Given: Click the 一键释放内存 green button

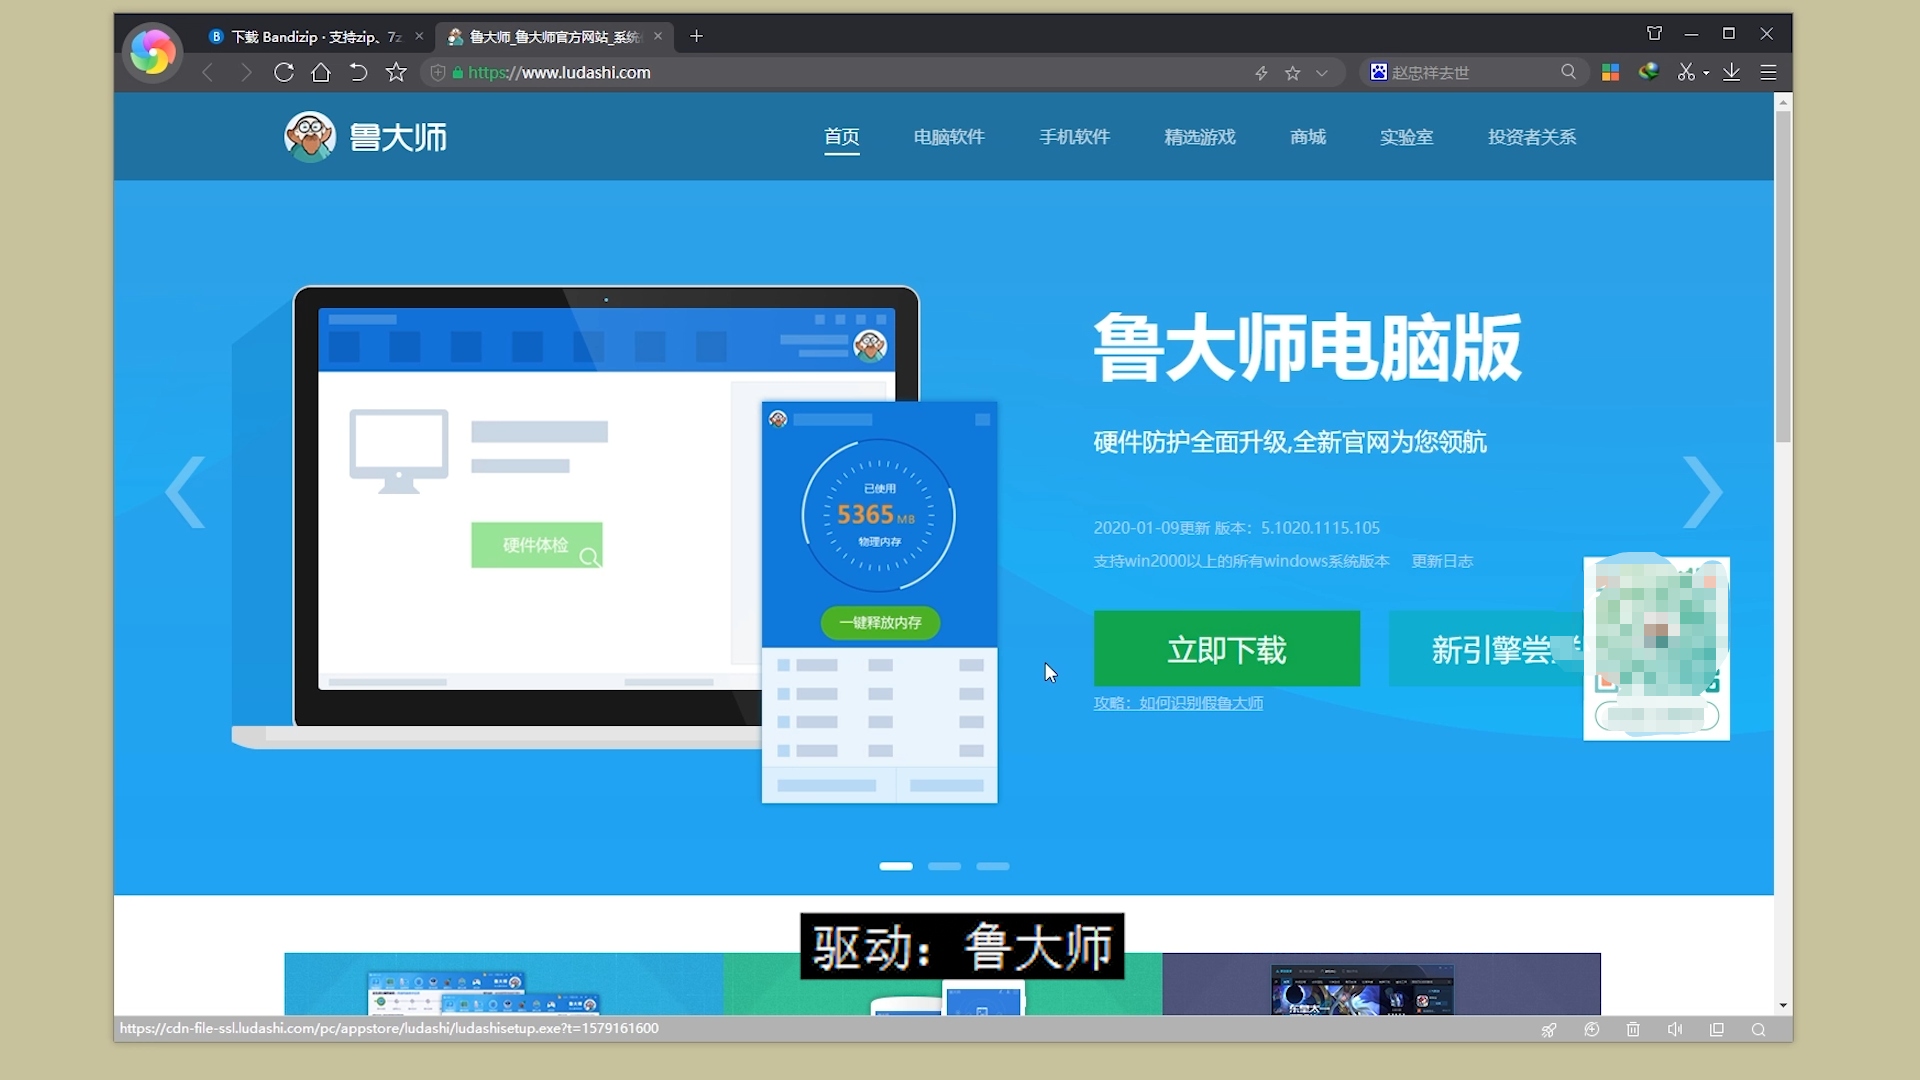Looking at the screenshot, I should click(880, 622).
